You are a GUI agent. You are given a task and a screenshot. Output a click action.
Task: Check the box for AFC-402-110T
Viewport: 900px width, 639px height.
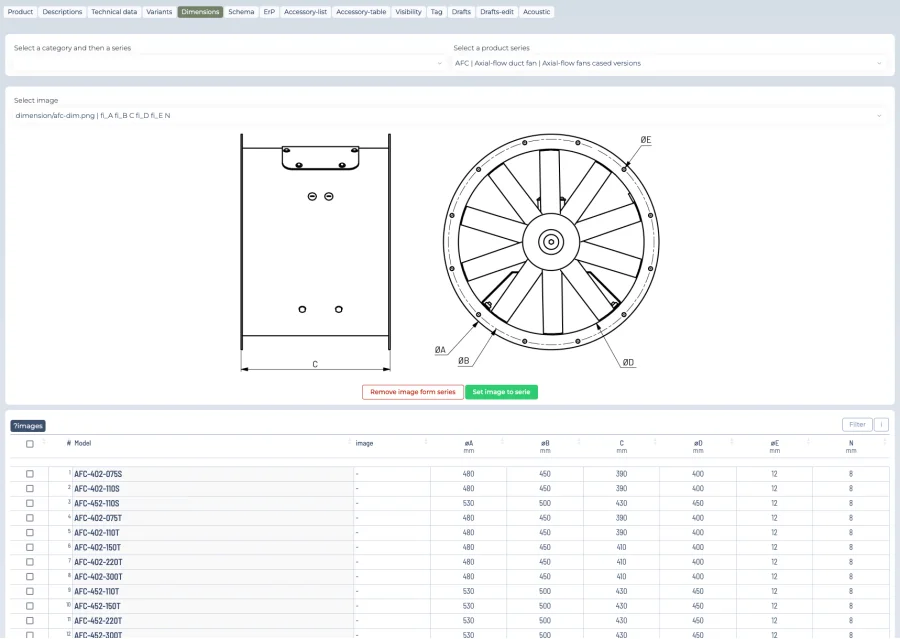[30, 533]
